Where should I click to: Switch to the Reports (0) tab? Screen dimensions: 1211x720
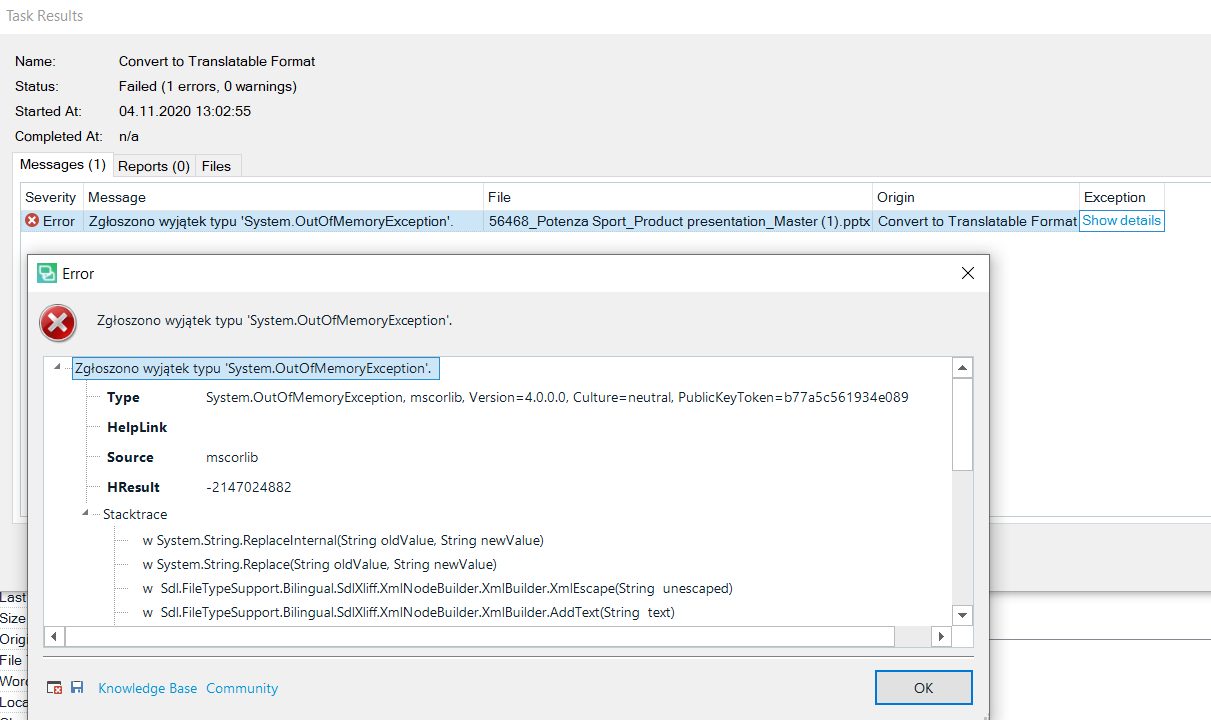[x=153, y=166]
